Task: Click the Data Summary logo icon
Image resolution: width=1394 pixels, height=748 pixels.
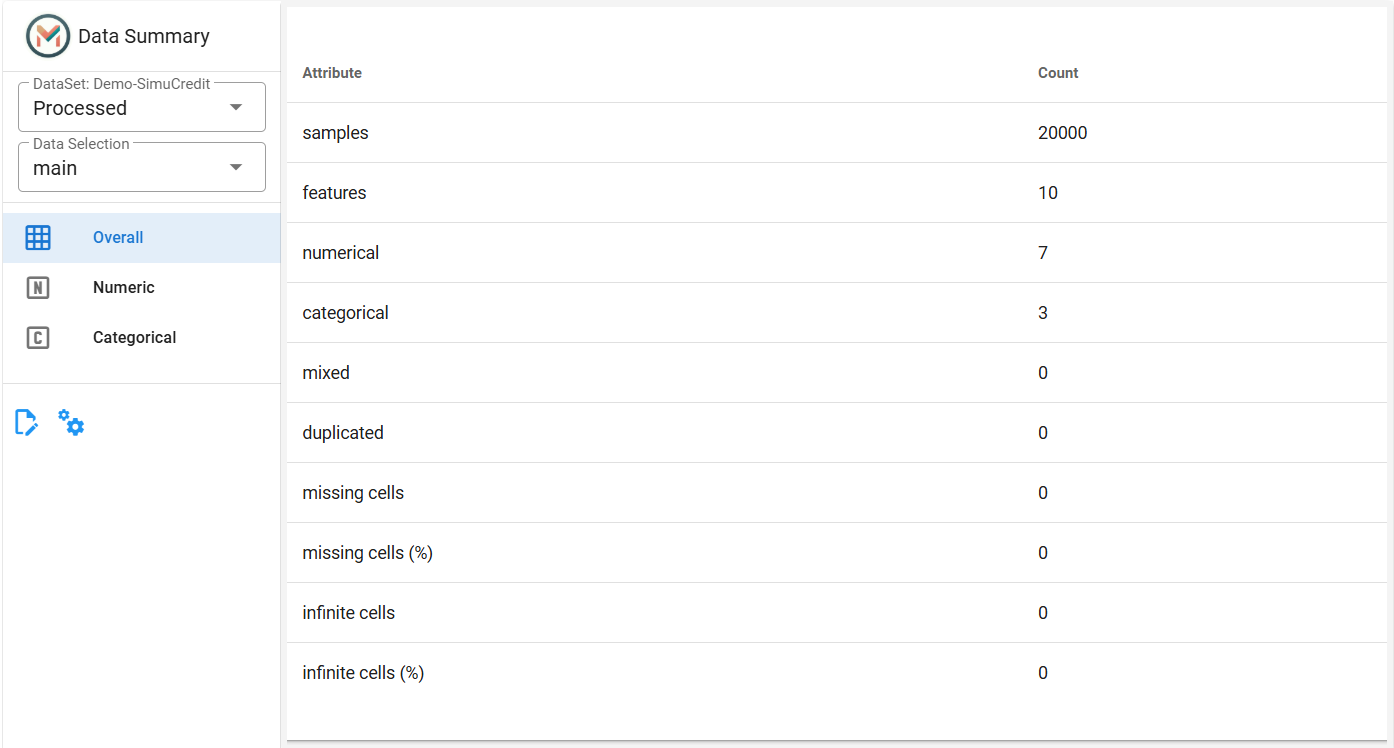Action: 48,36
